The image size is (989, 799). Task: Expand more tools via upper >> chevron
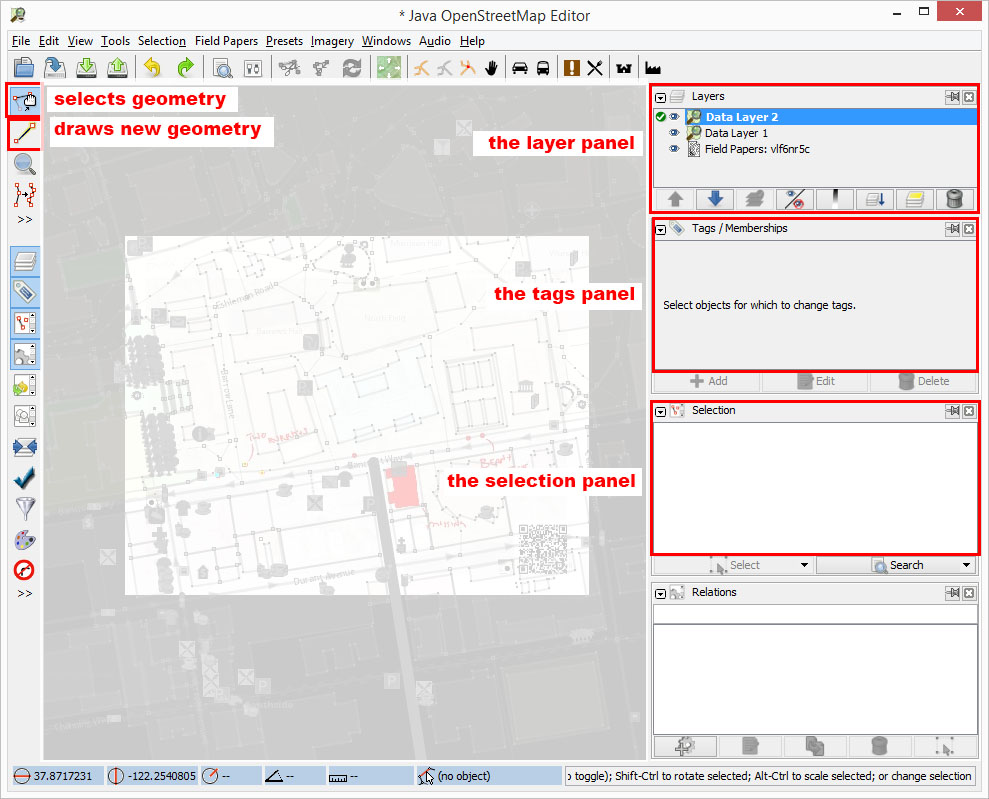[x=25, y=219]
